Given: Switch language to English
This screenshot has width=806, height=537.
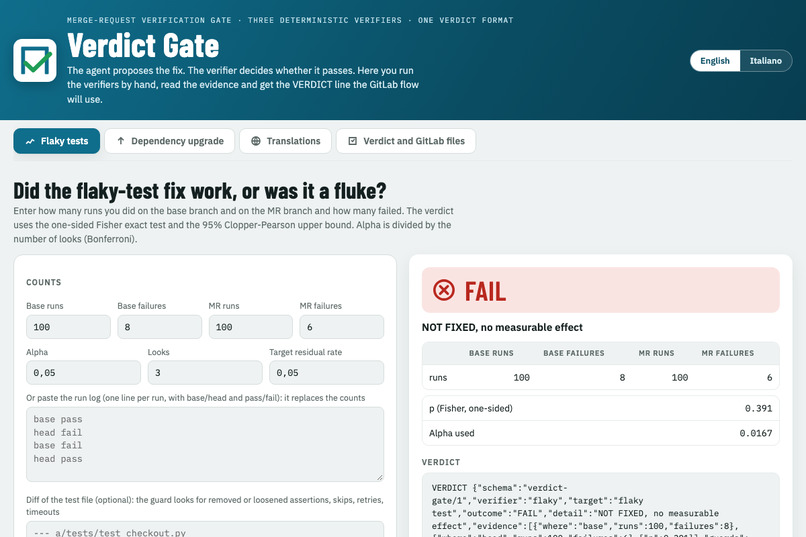Looking at the screenshot, I should (x=715, y=61).
